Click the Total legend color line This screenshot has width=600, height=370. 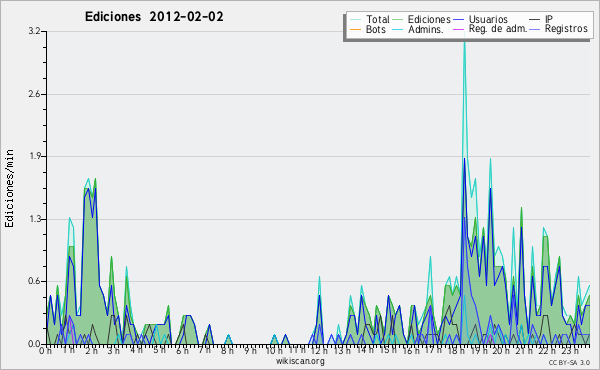[x=355, y=20]
